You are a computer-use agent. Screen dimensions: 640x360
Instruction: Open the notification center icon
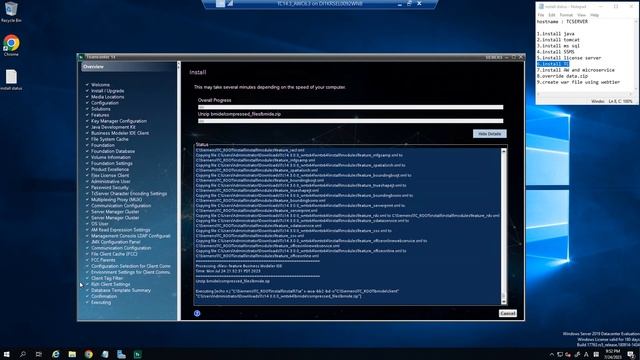pyautogui.click(x=631, y=354)
